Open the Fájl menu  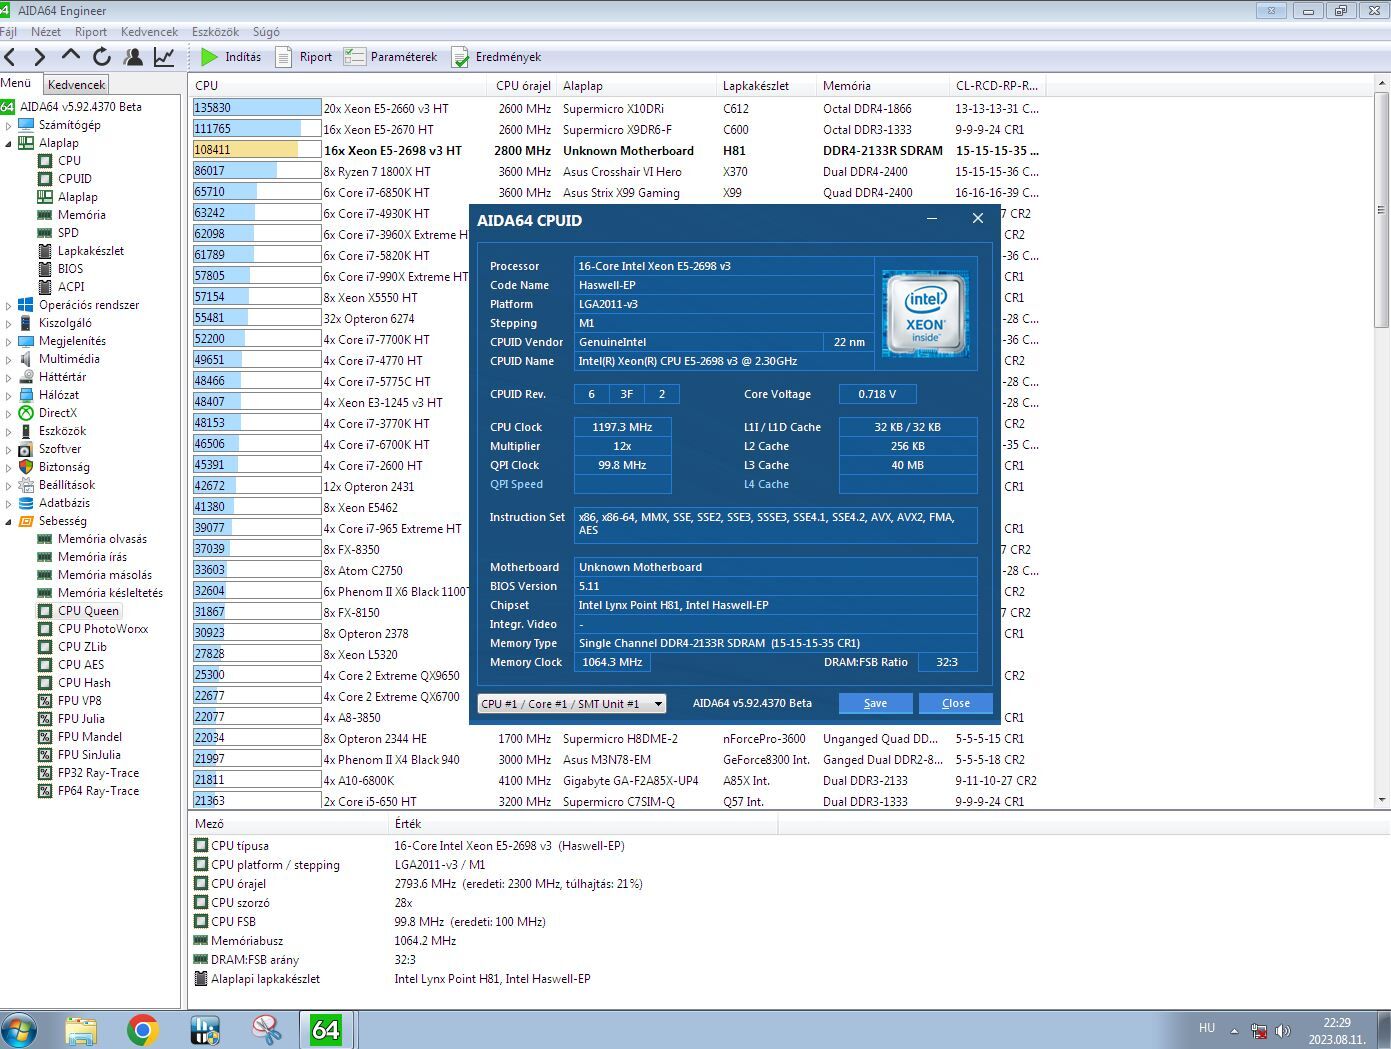[9, 32]
